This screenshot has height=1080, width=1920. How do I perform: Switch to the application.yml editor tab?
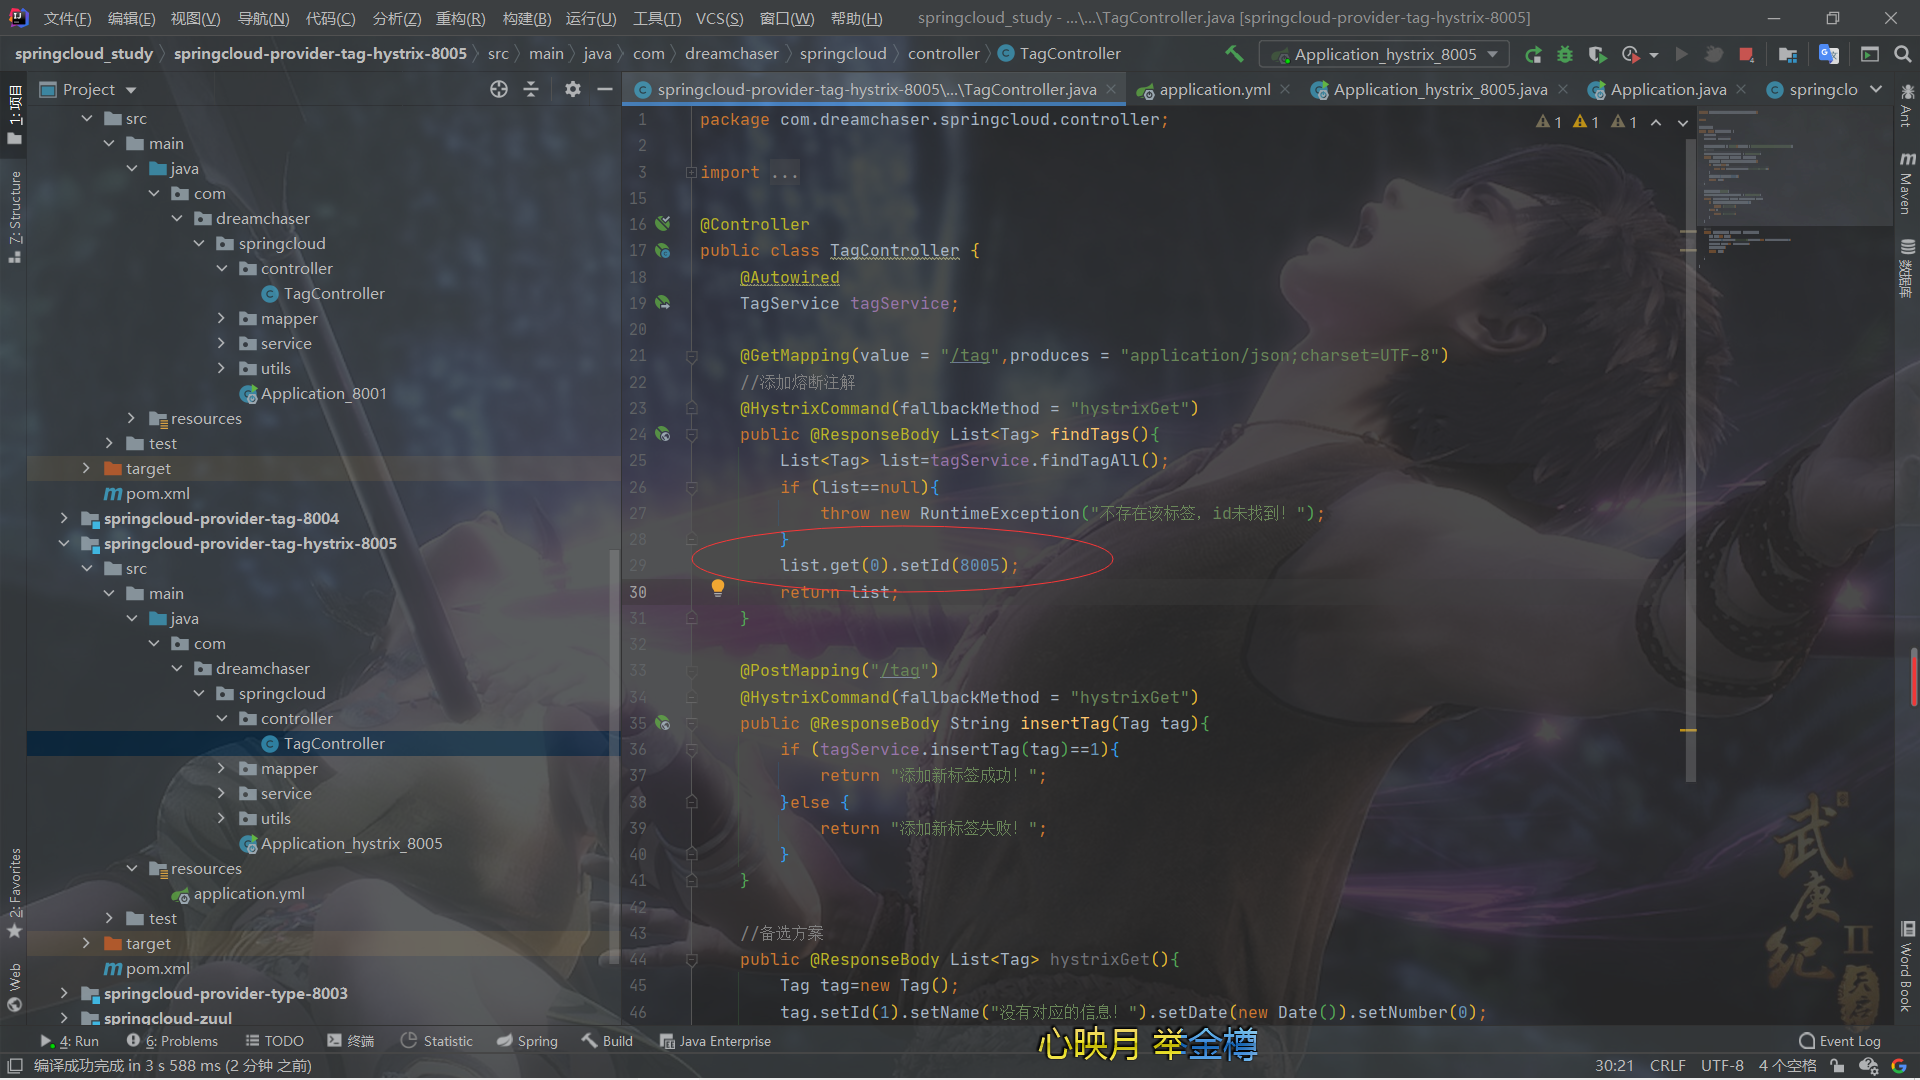pyautogui.click(x=1214, y=89)
